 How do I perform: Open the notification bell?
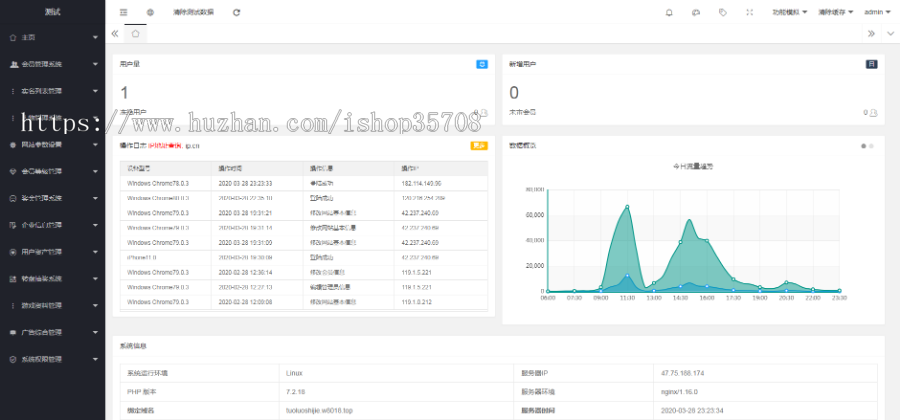tap(669, 12)
